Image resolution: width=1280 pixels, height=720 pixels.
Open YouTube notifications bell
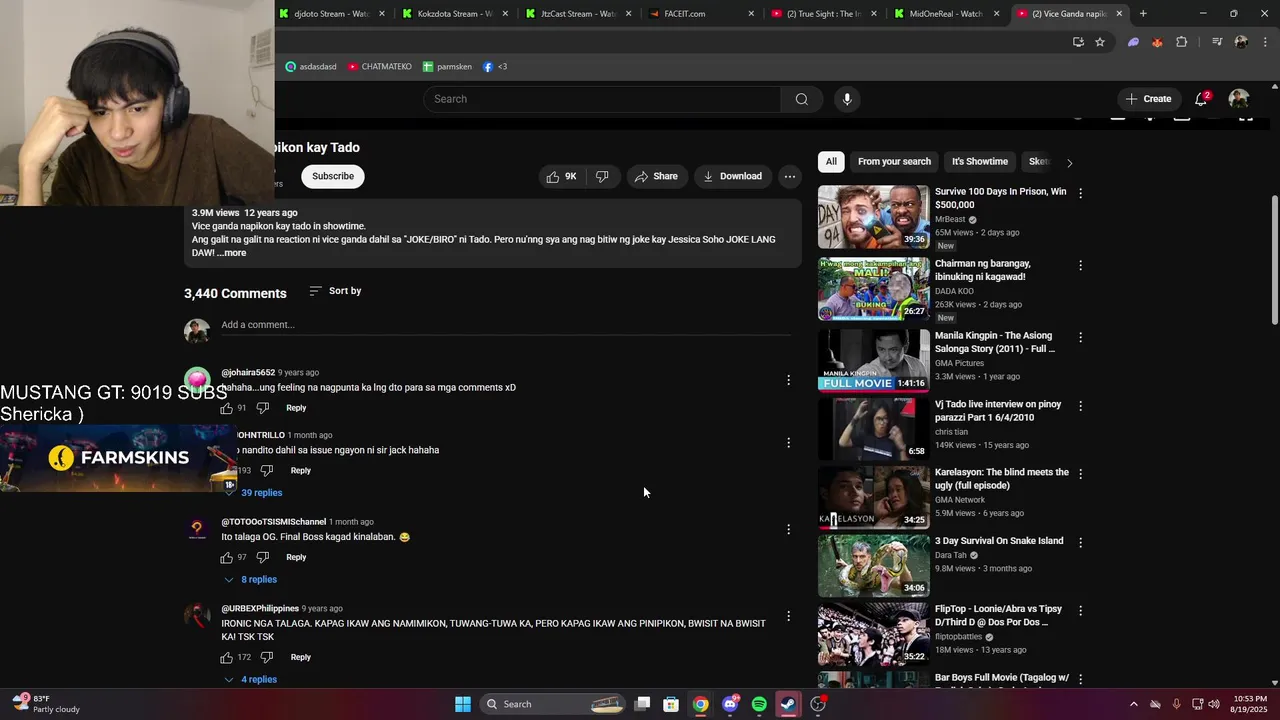point(1201,99)
